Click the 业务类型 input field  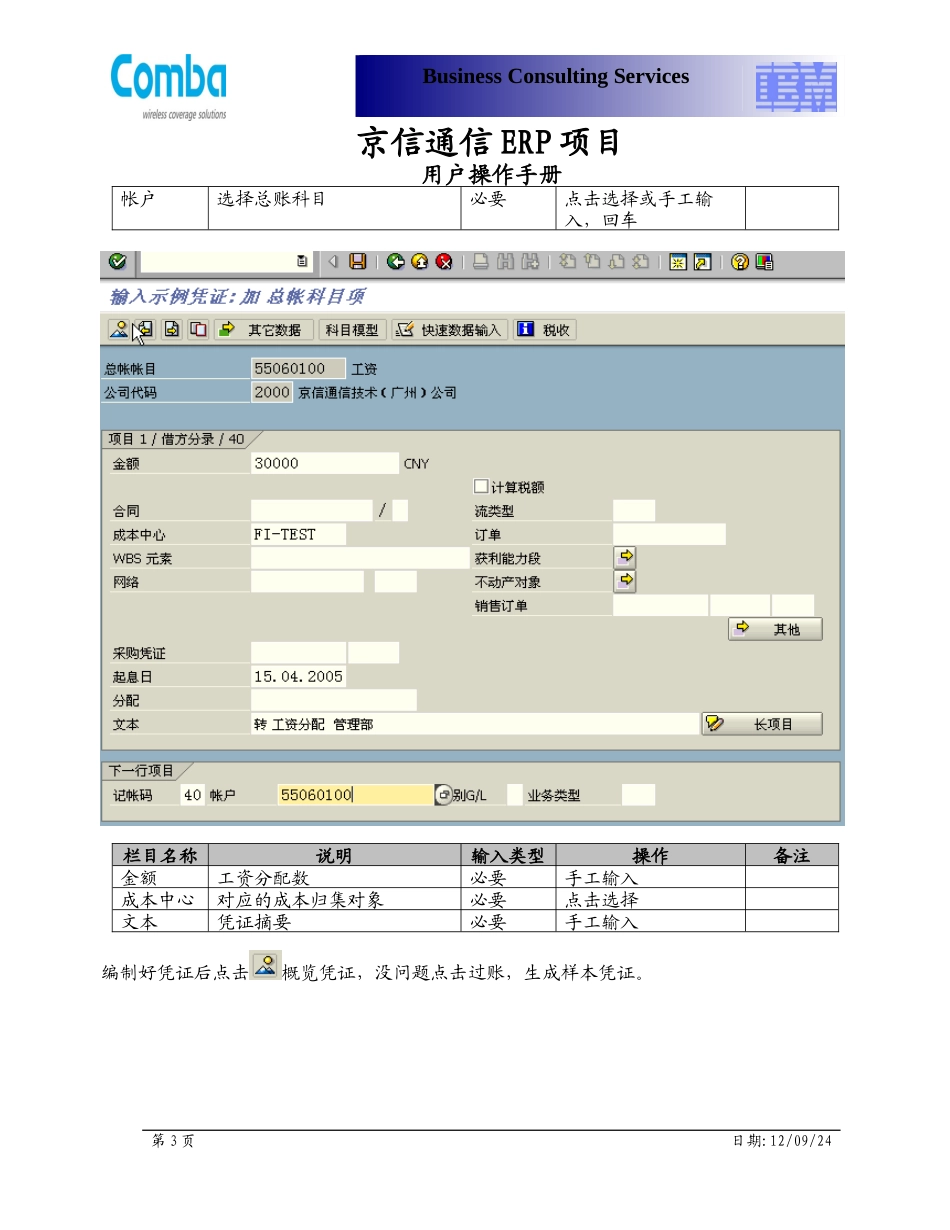tap(638, 795)
